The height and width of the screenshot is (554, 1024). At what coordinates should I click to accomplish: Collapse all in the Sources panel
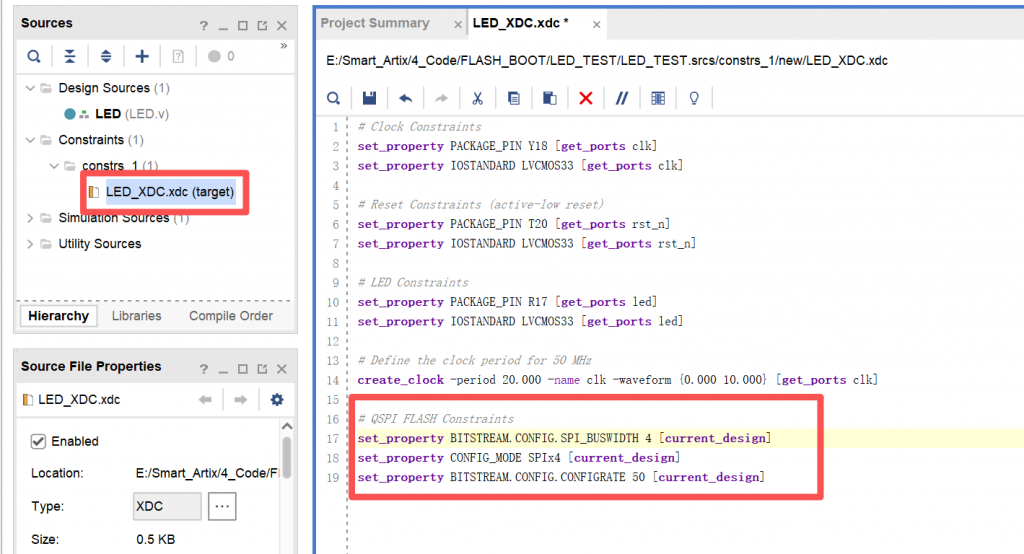tap(70, 56)
